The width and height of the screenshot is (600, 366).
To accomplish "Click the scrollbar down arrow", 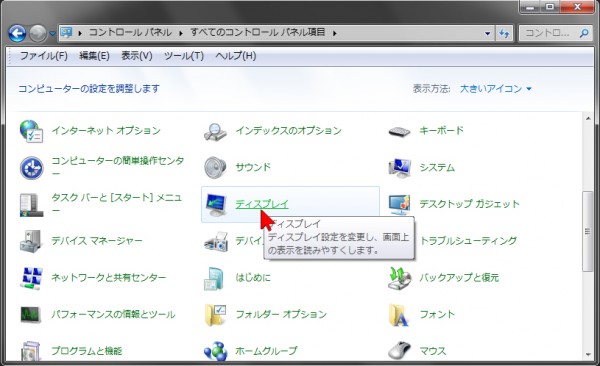I will (x=588, y=355).
